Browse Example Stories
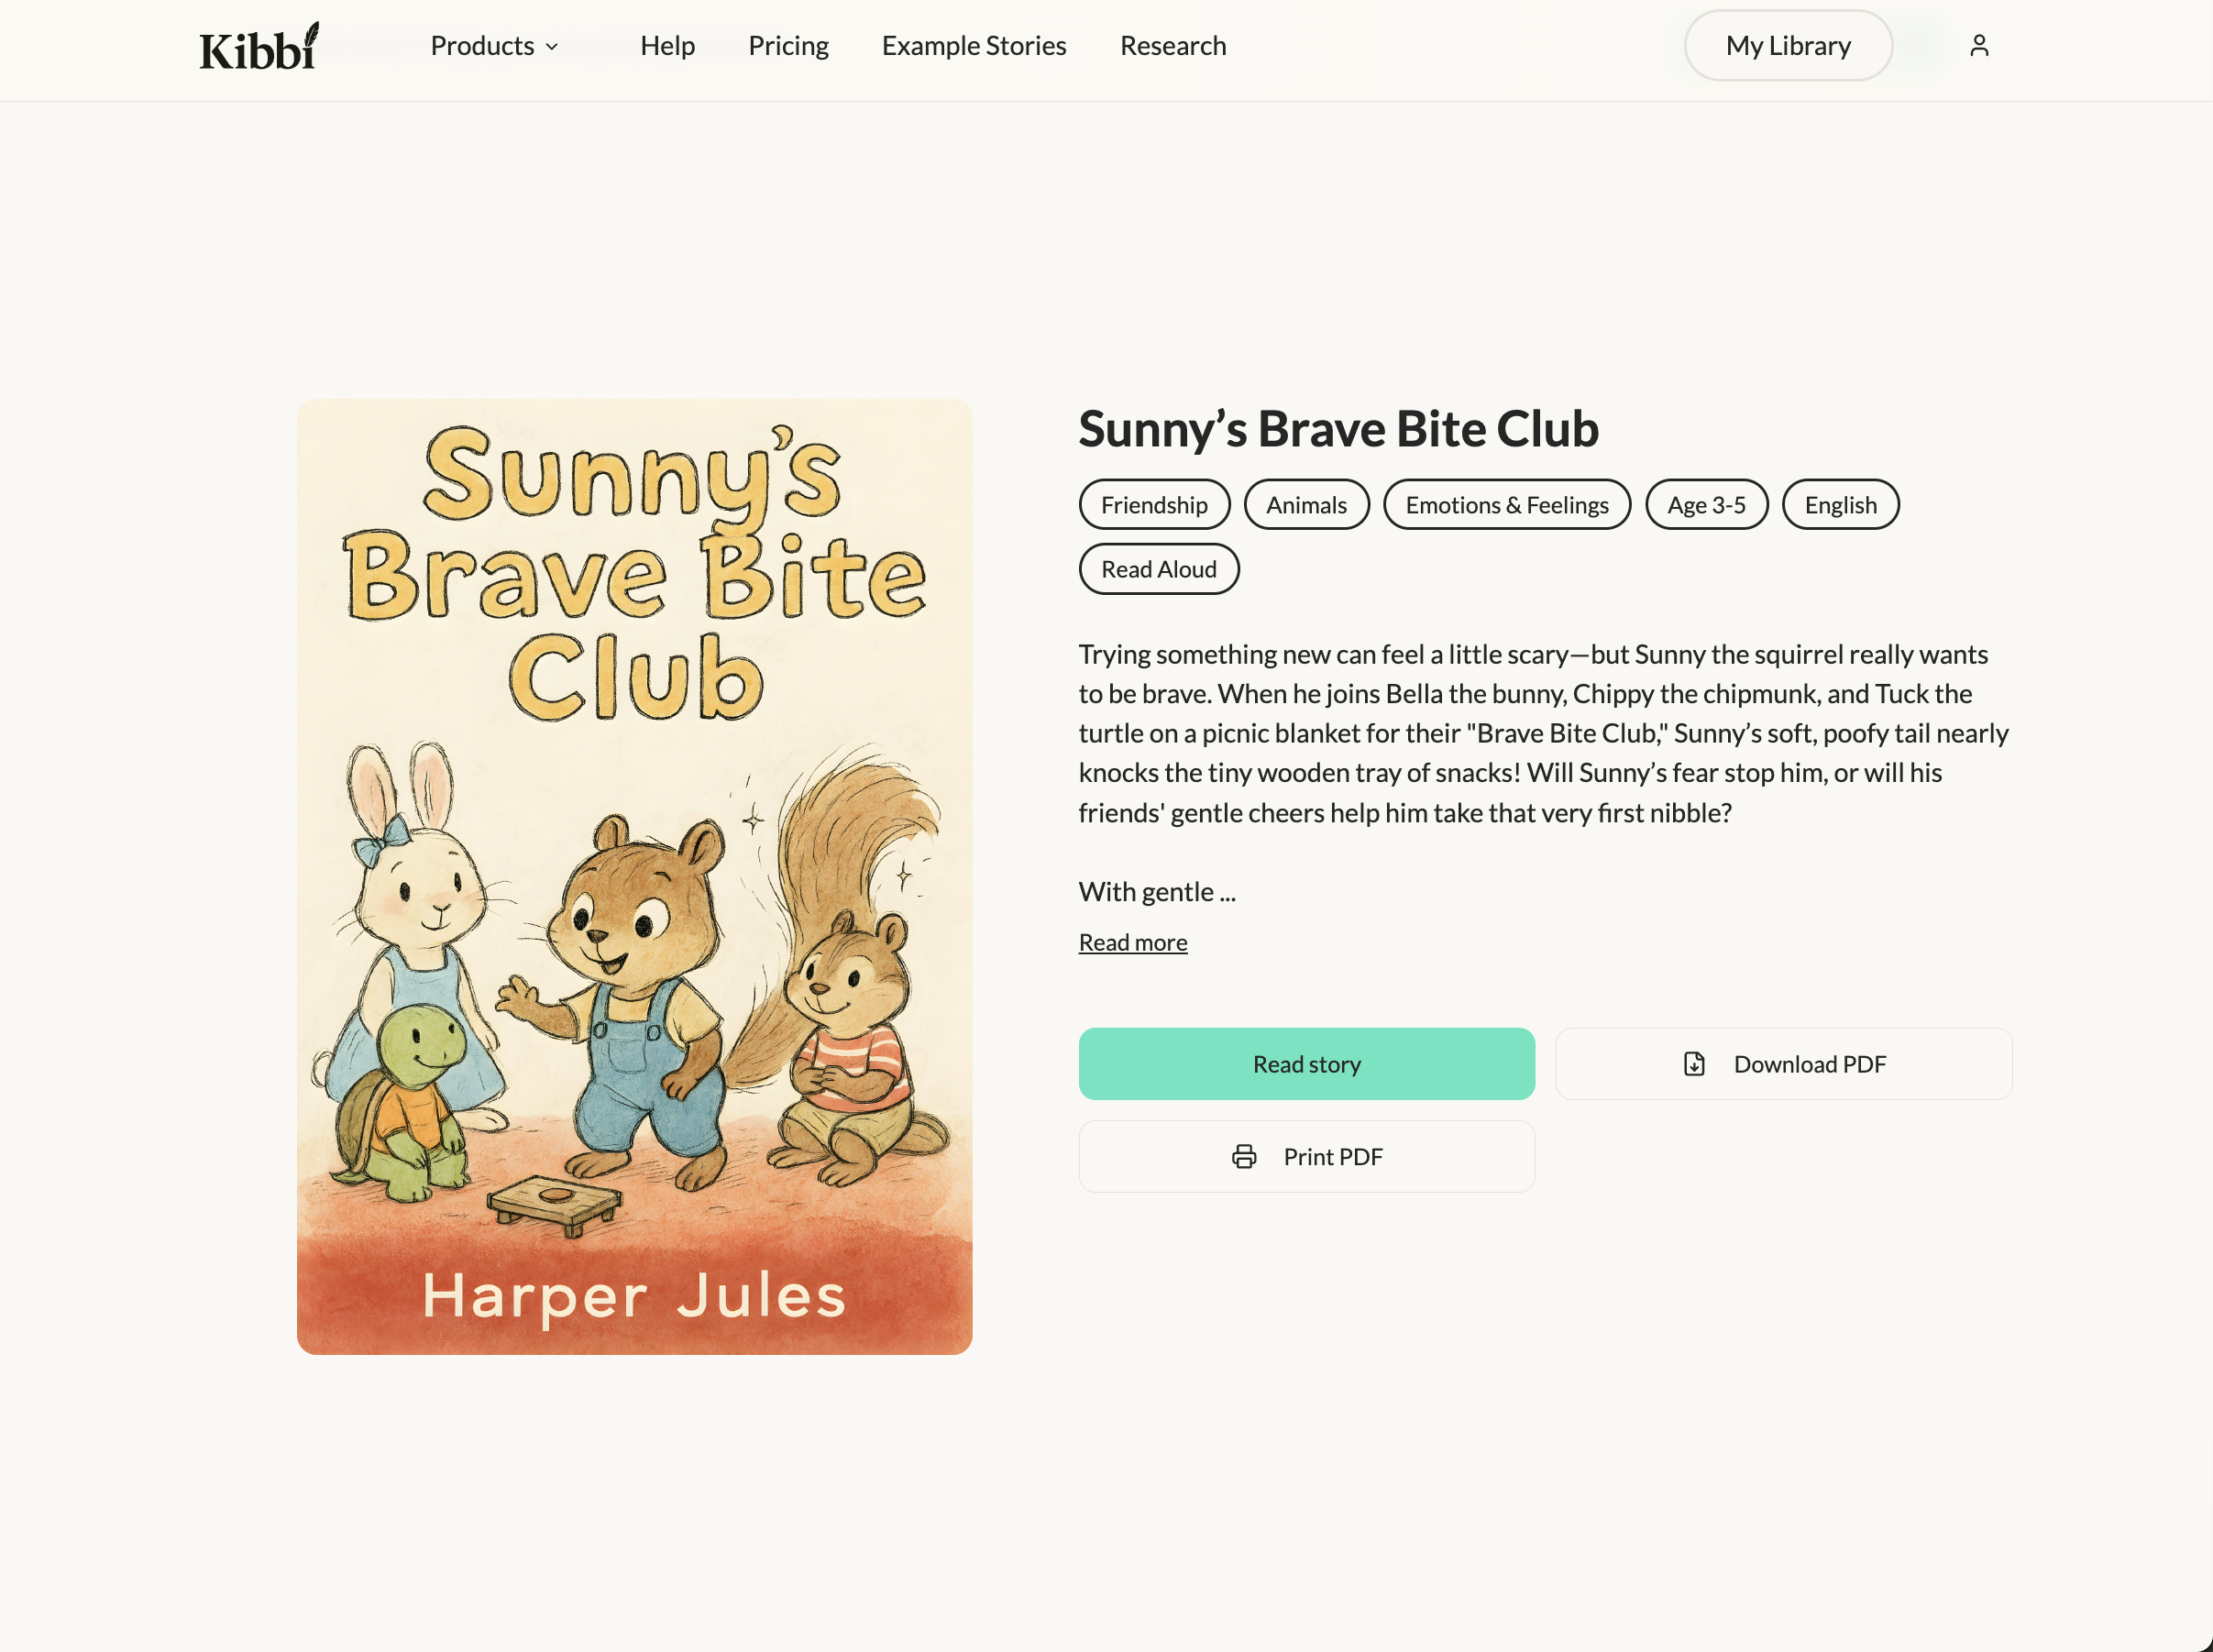This screenshot has height=1652, width=2213. (974, 46)
